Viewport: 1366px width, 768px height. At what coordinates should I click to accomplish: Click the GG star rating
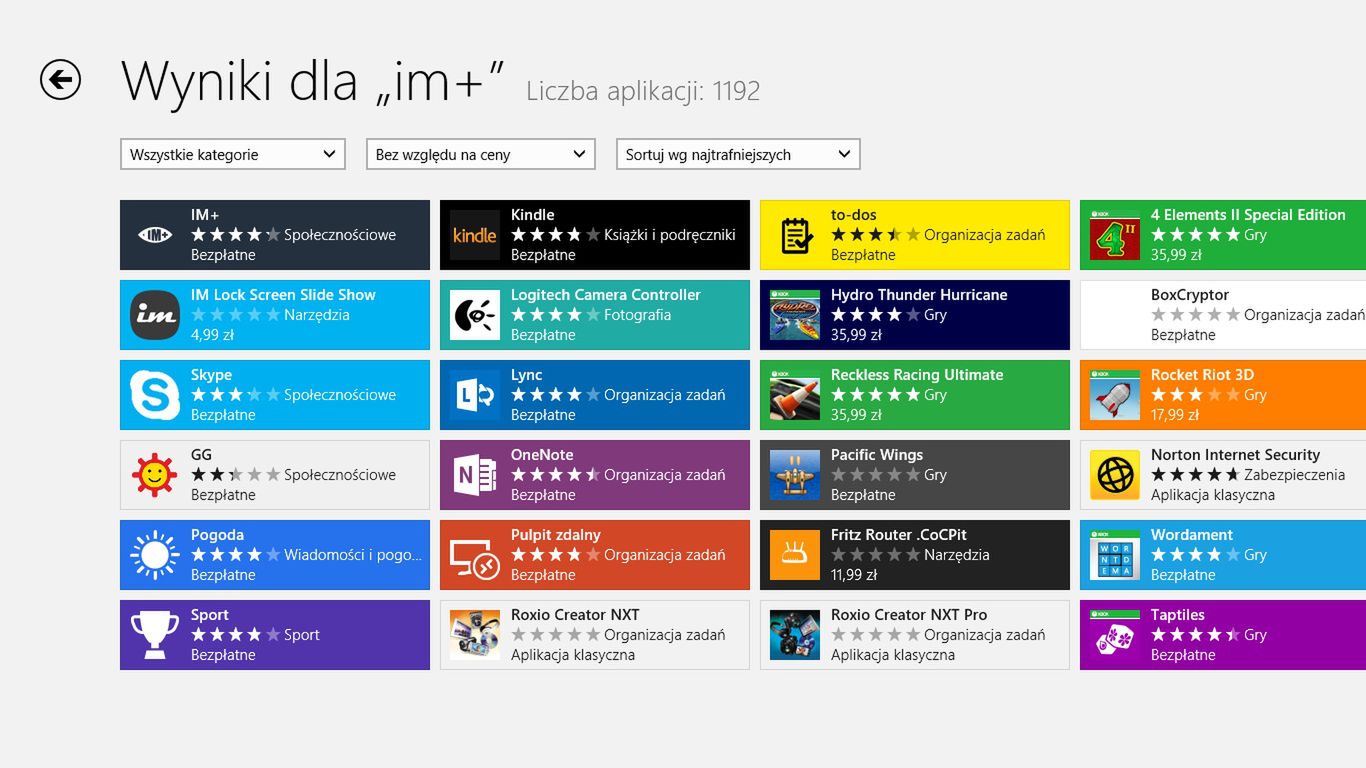[x=236, y=475]
